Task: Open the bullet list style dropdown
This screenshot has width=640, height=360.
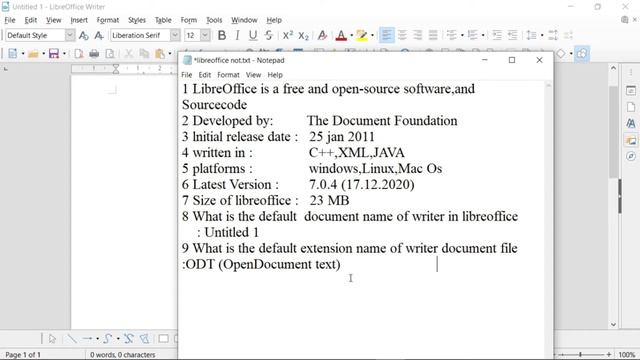Action: pos(462,36)
